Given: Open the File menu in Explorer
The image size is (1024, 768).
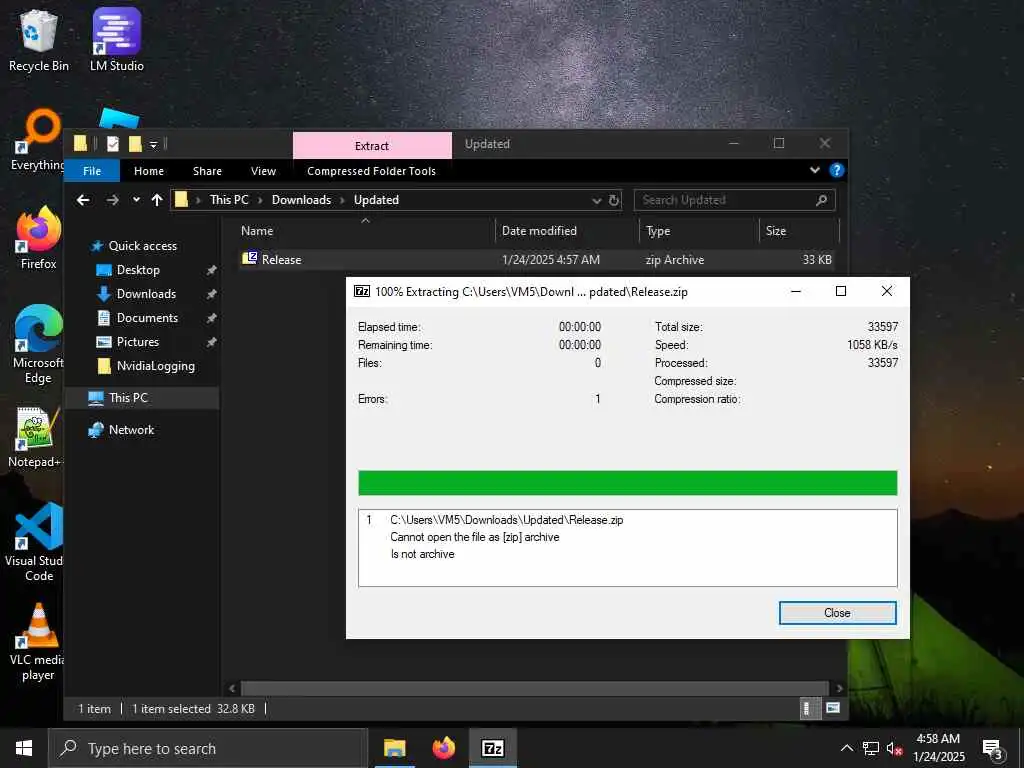Looking at the screenshot, I should tap(92, 170).
